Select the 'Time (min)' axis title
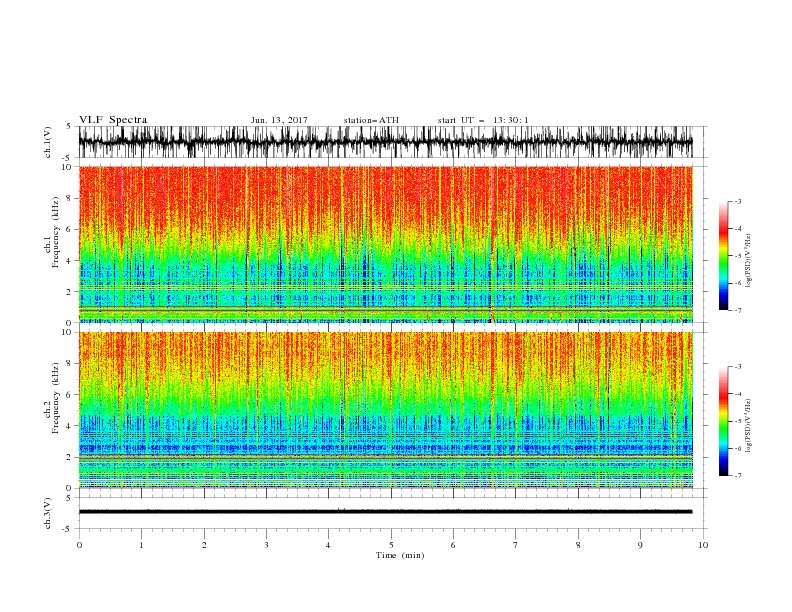Viewport: 792px width, 612px height. (x=400, y=555)
